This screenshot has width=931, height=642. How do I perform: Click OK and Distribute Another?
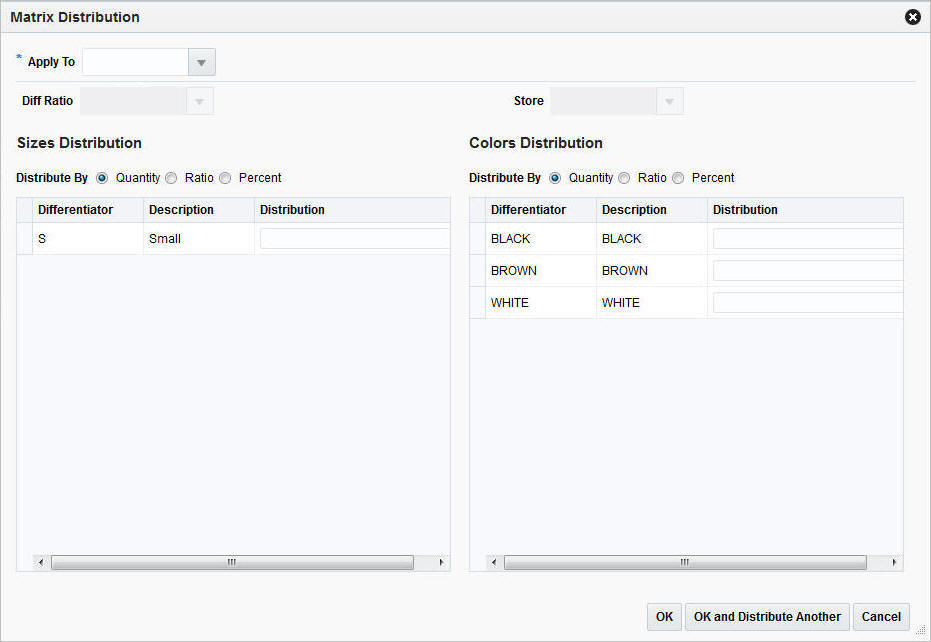(x=766, y=616)
